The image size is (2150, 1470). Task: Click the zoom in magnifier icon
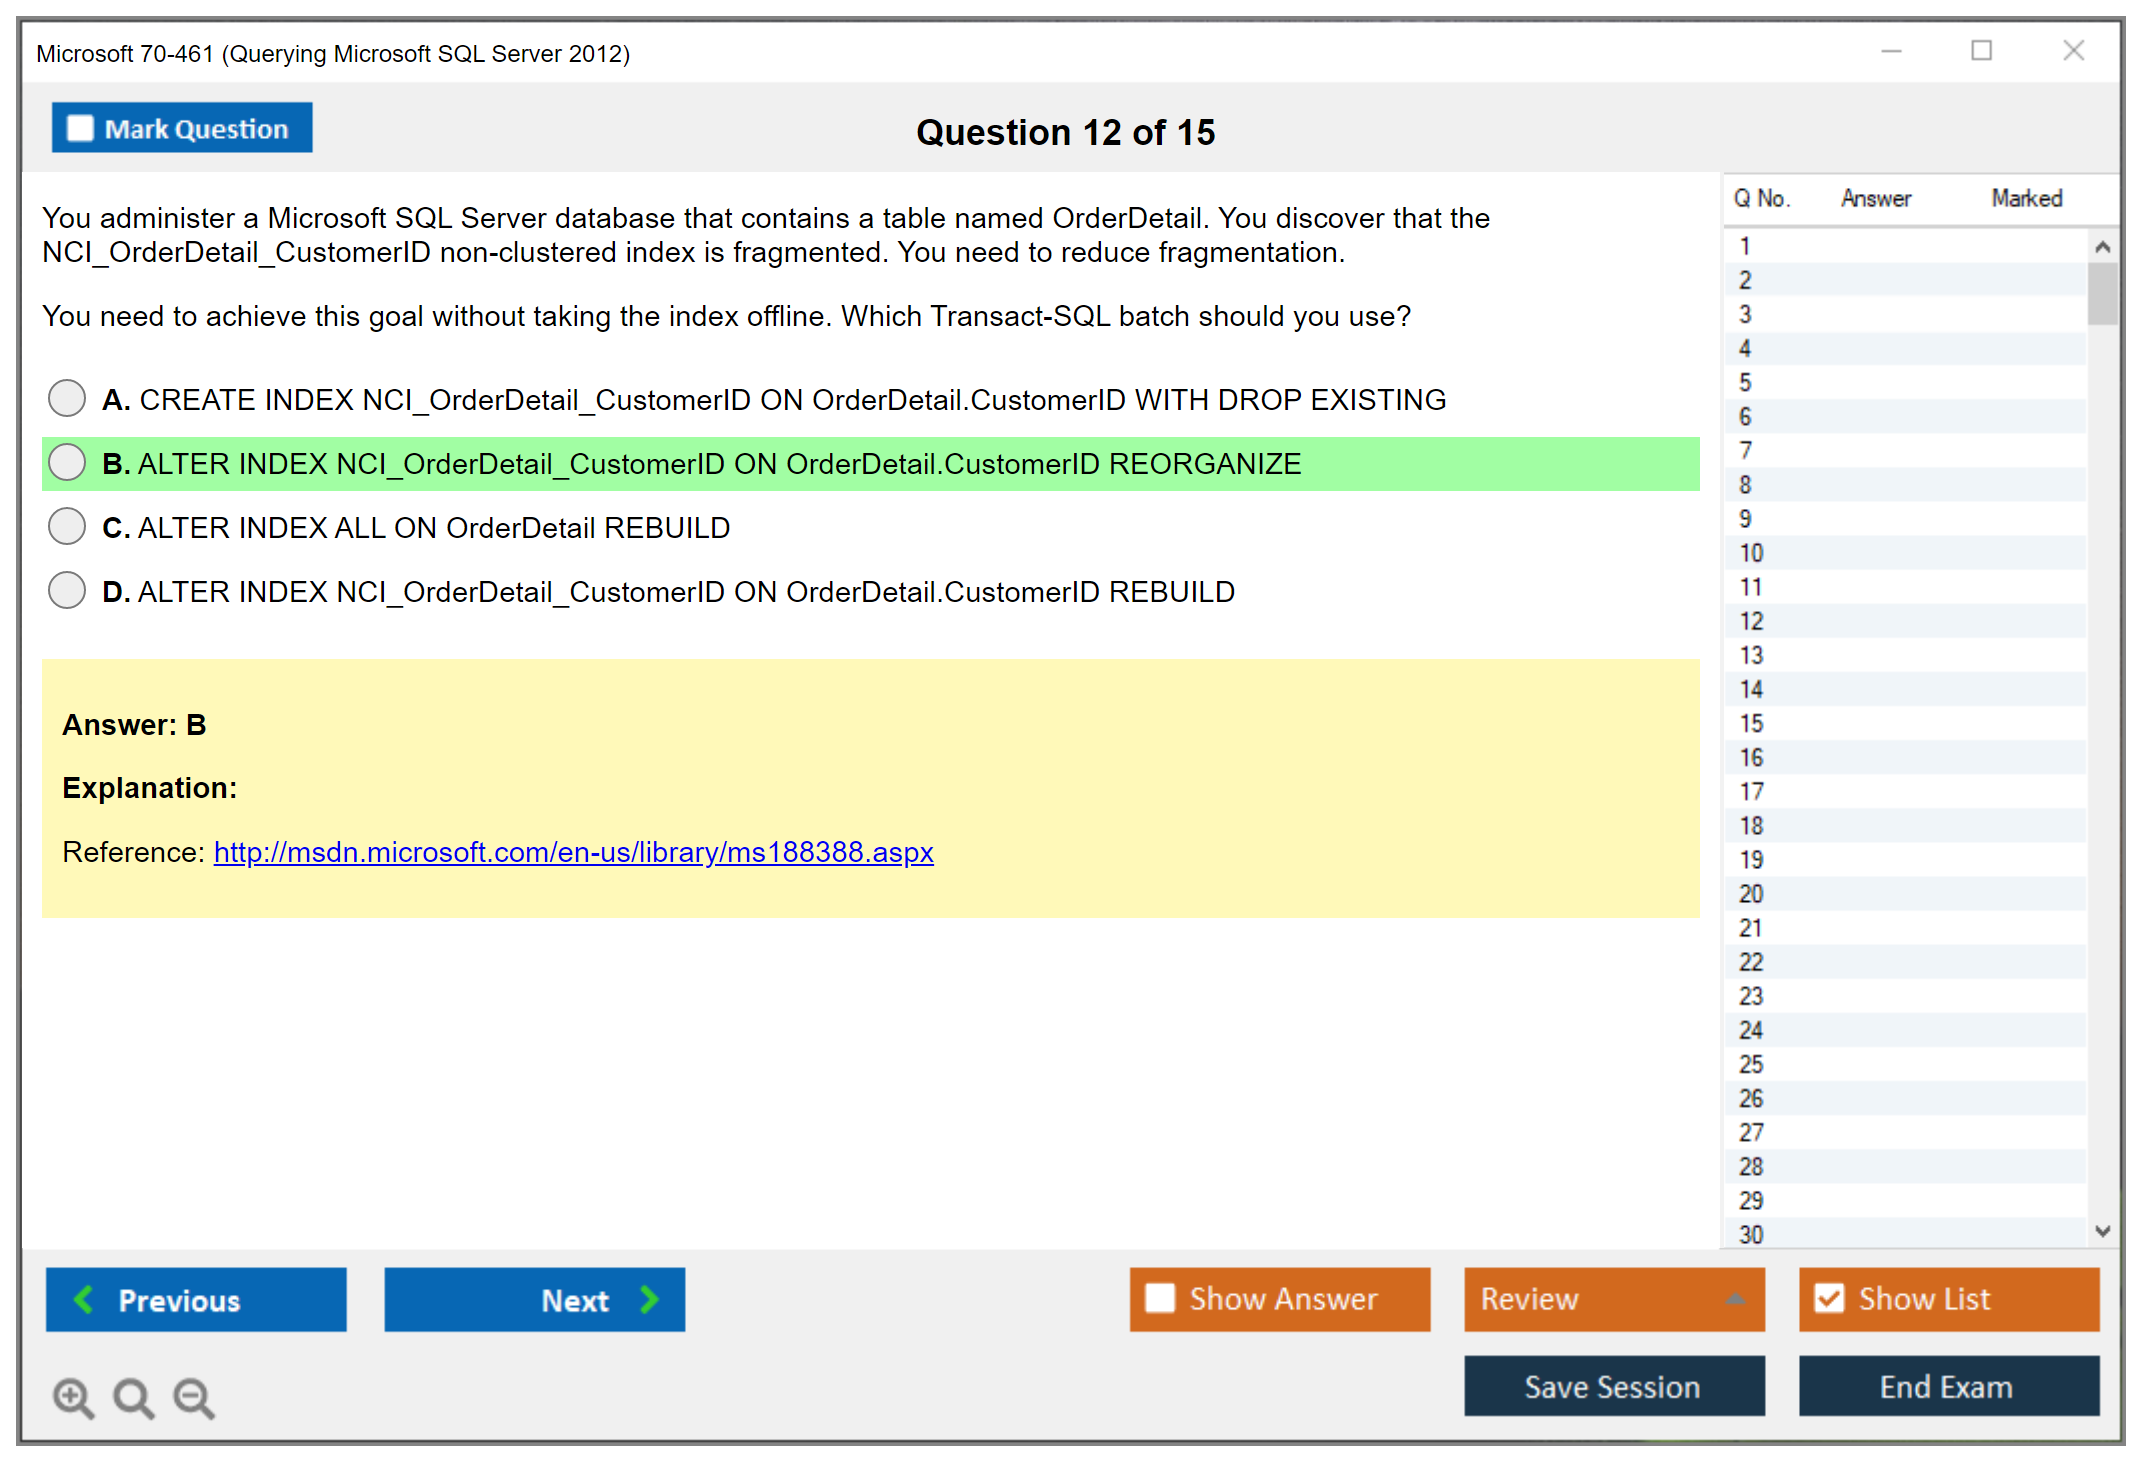73,1397
